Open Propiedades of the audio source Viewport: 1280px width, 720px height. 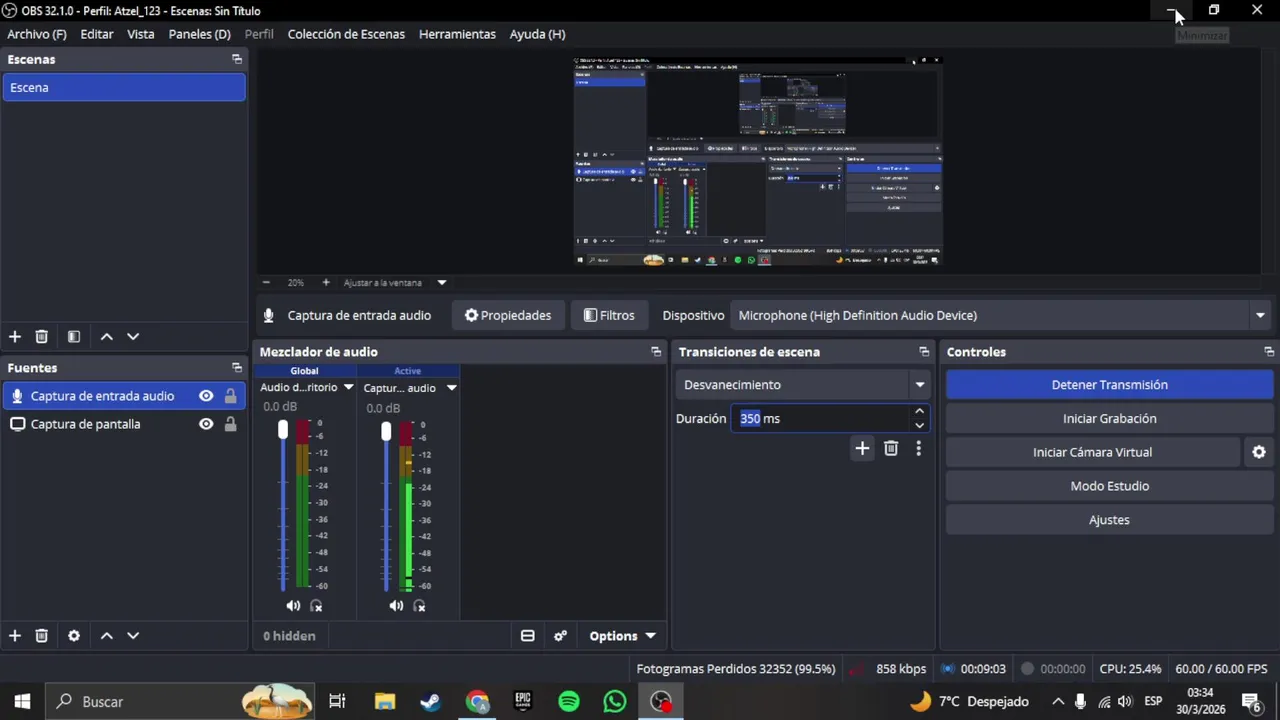tap(508, 315)
